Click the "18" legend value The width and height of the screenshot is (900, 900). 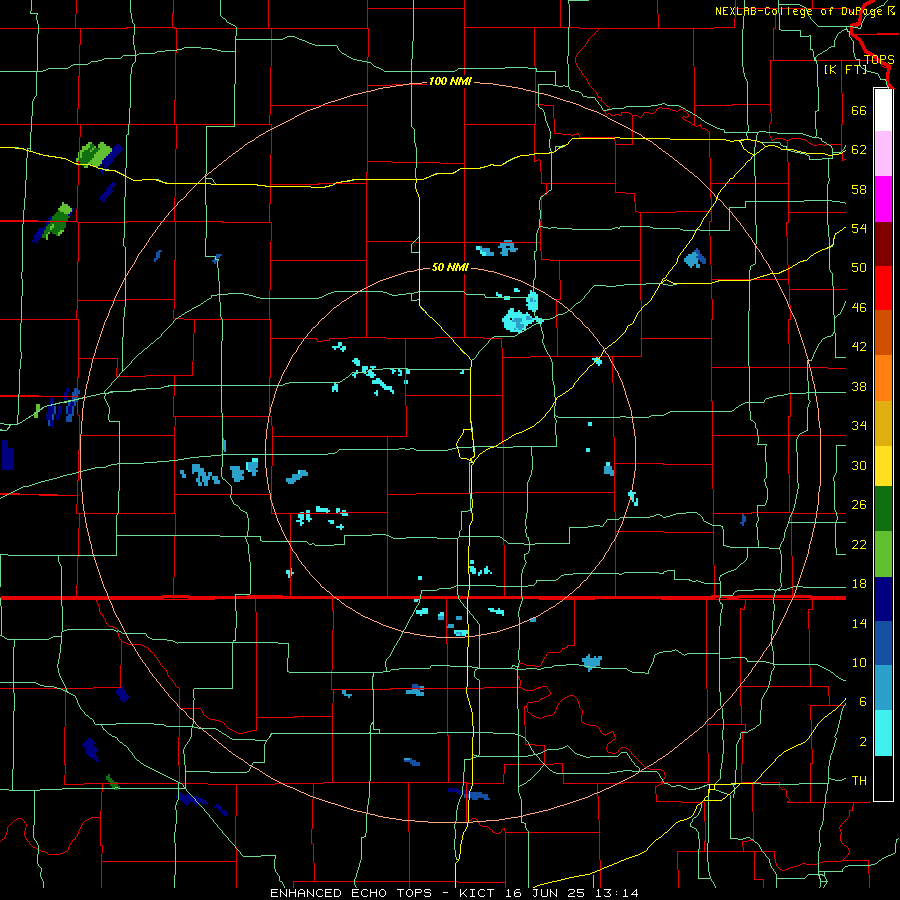pyautogui.click(x=859, y=584)
